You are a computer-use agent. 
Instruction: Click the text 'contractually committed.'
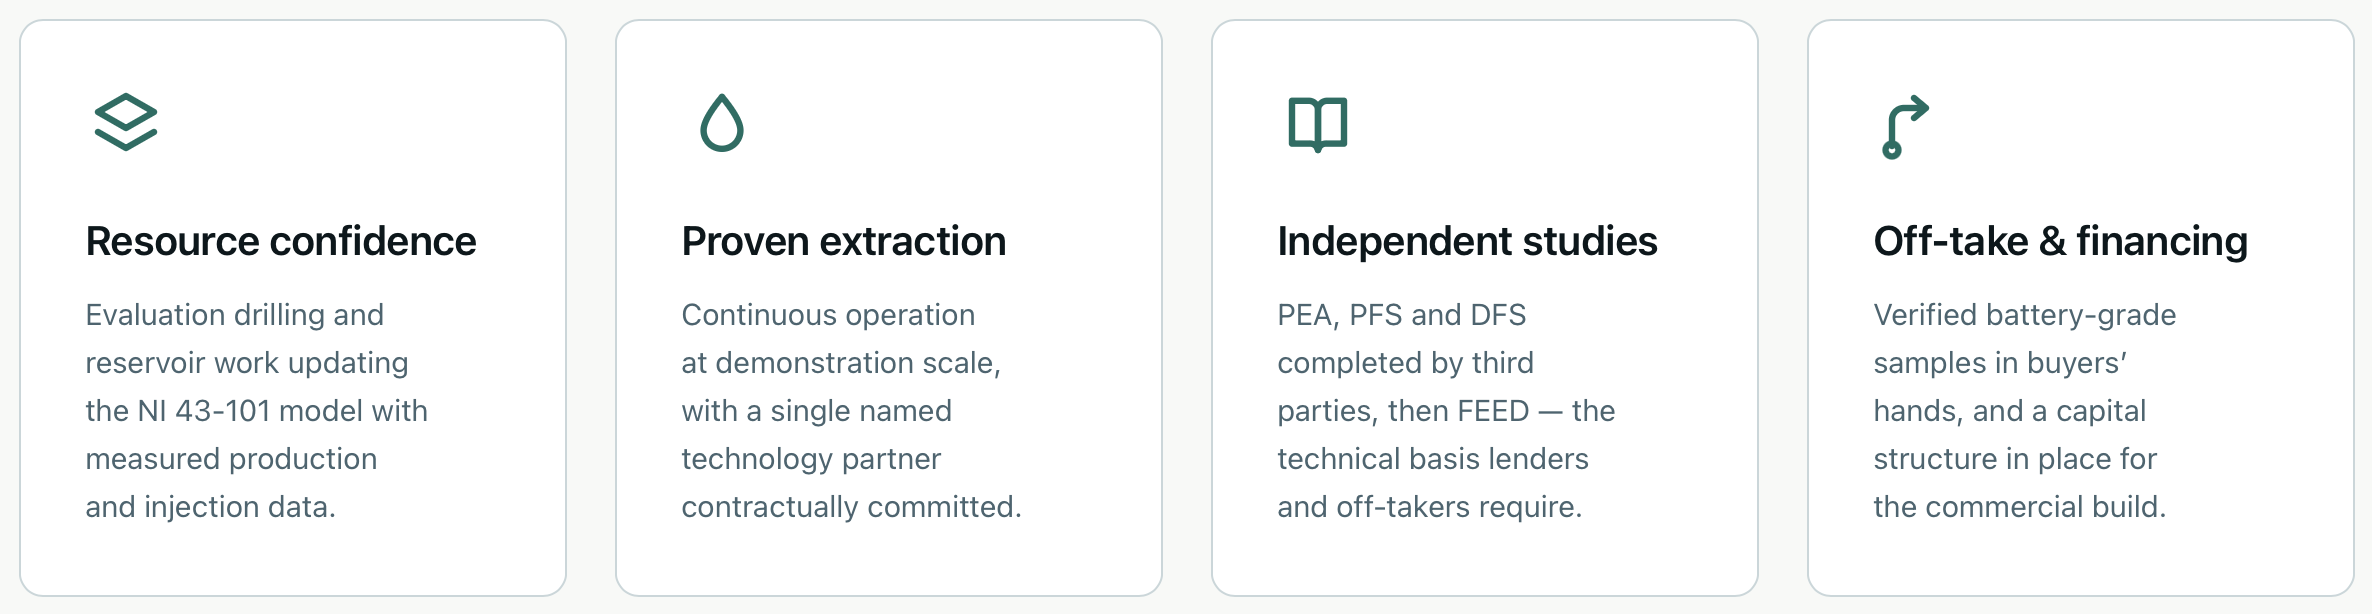[852, 507]
